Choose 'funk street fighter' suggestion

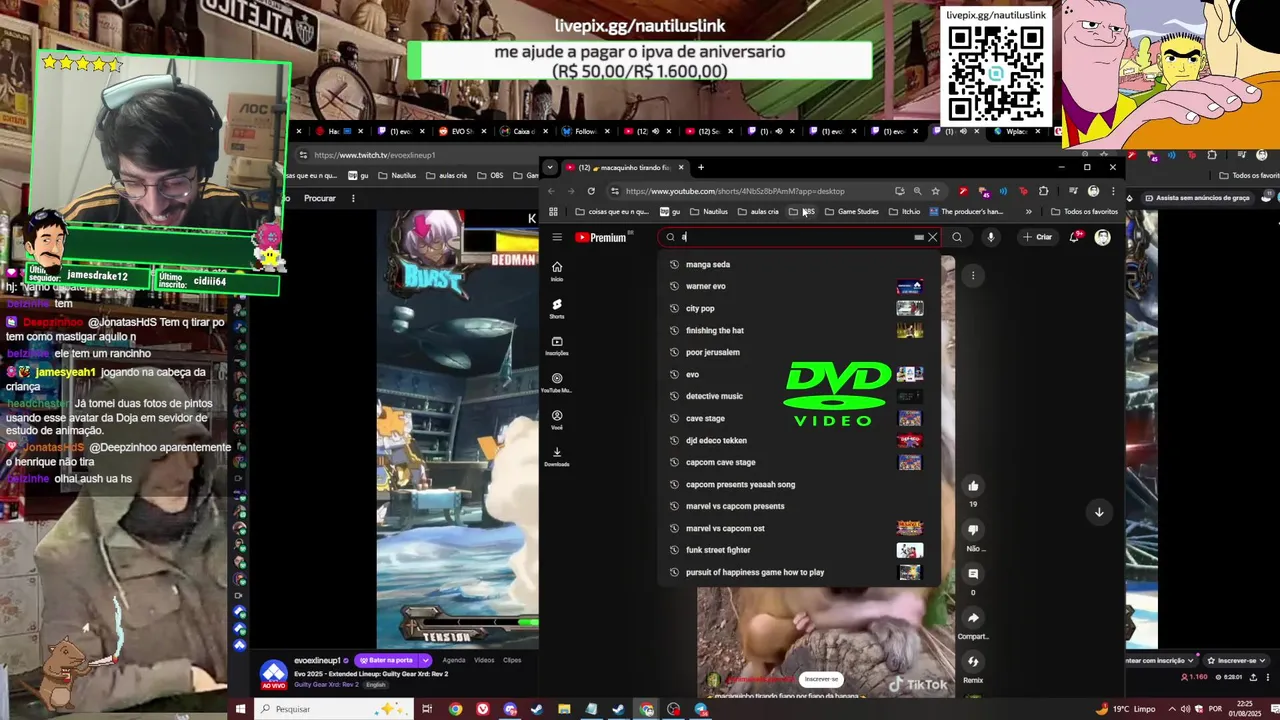click(x=798, y=550)
